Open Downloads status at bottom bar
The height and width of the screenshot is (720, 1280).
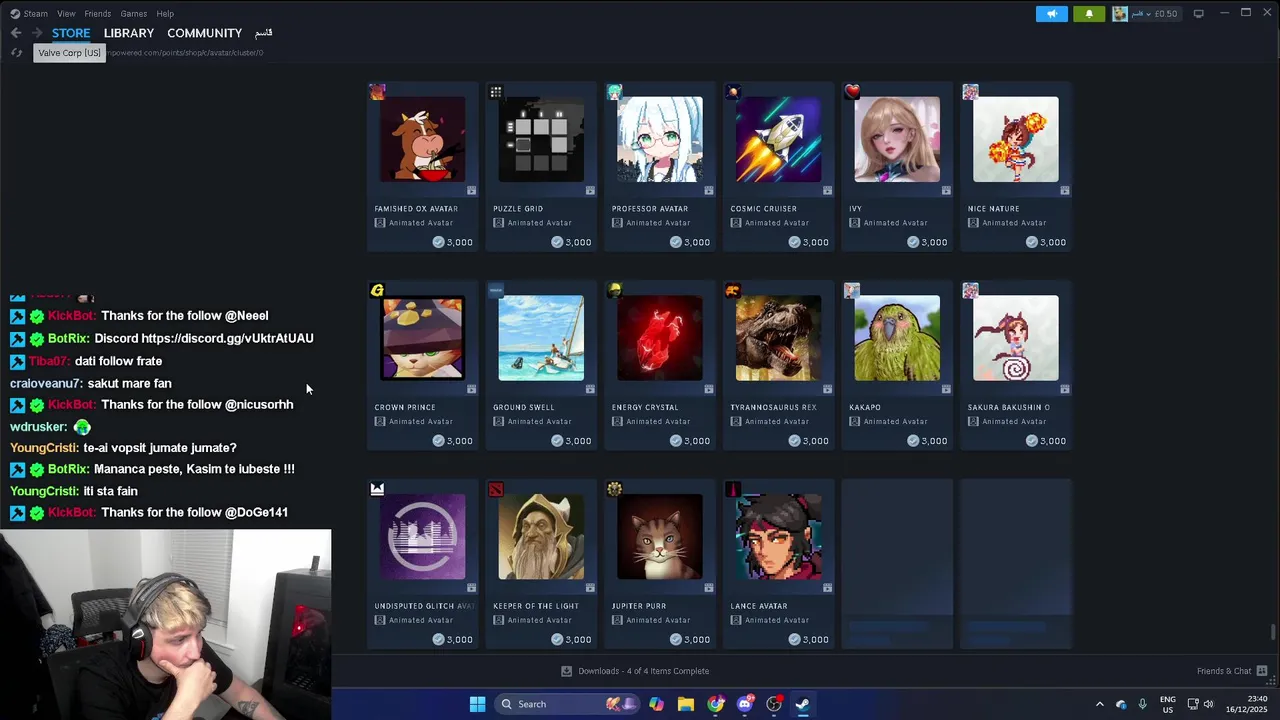coord(635,671)
